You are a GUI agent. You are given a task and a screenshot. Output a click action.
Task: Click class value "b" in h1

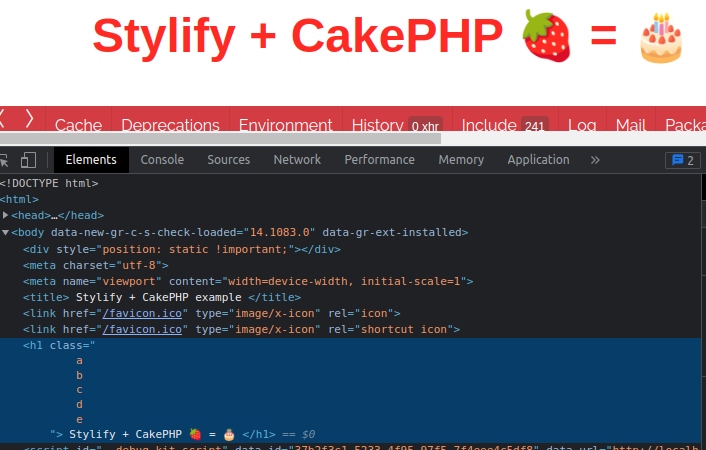tap(79, 375)
